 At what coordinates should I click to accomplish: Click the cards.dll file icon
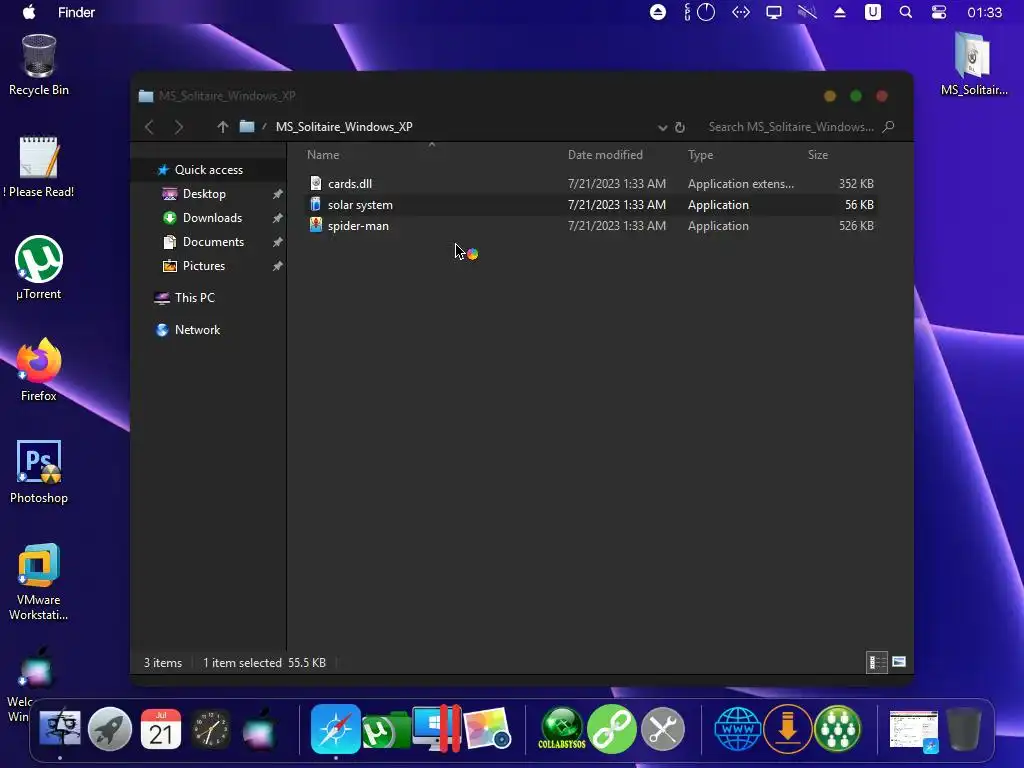[x=316, y=184]
